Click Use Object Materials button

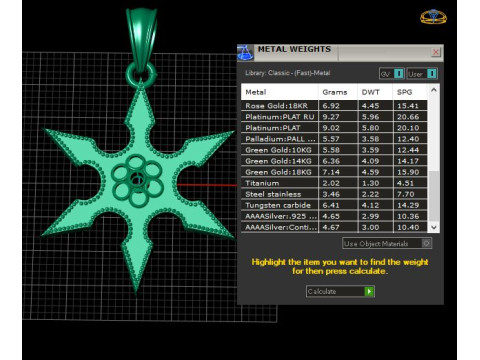(387, 243)
